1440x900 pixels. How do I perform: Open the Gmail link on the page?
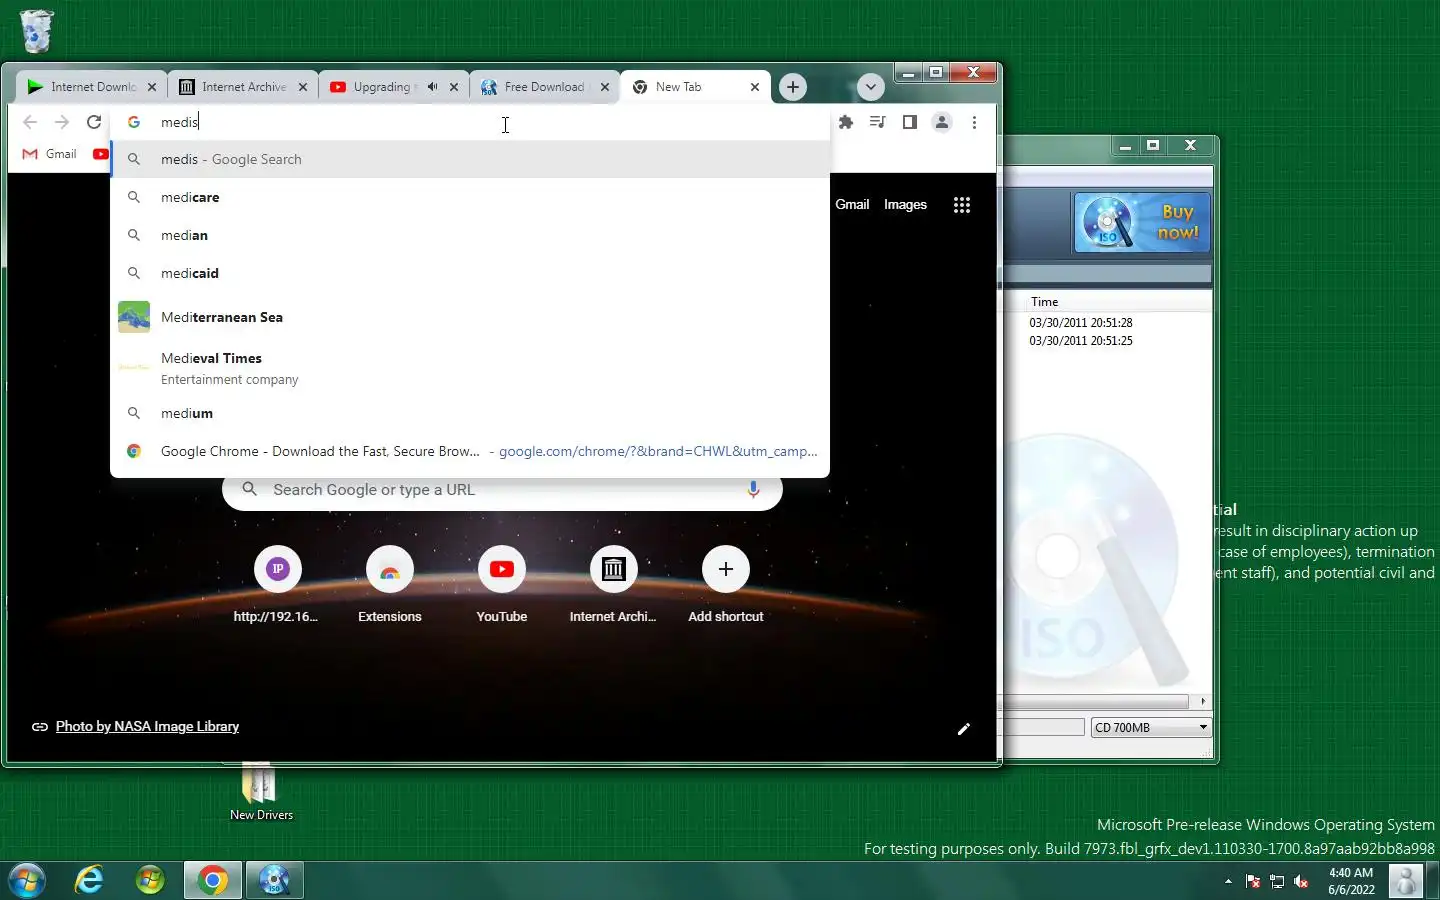tap(852, 204)
